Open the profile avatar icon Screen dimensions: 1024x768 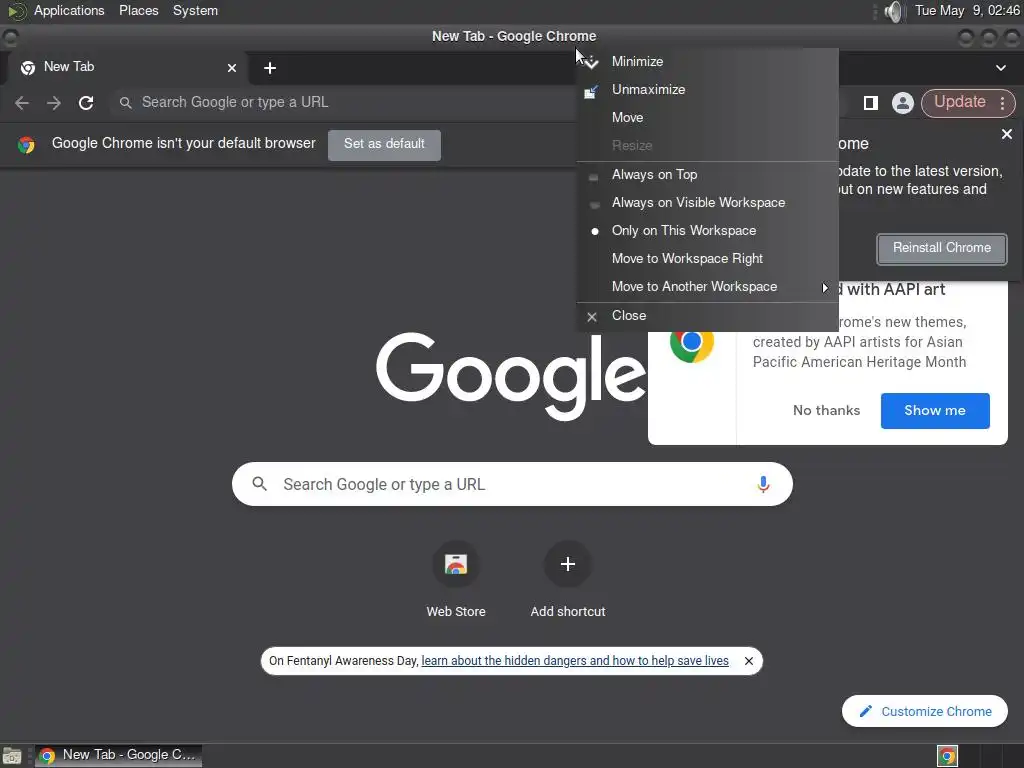pyautogui.click(x=903, y=103)
